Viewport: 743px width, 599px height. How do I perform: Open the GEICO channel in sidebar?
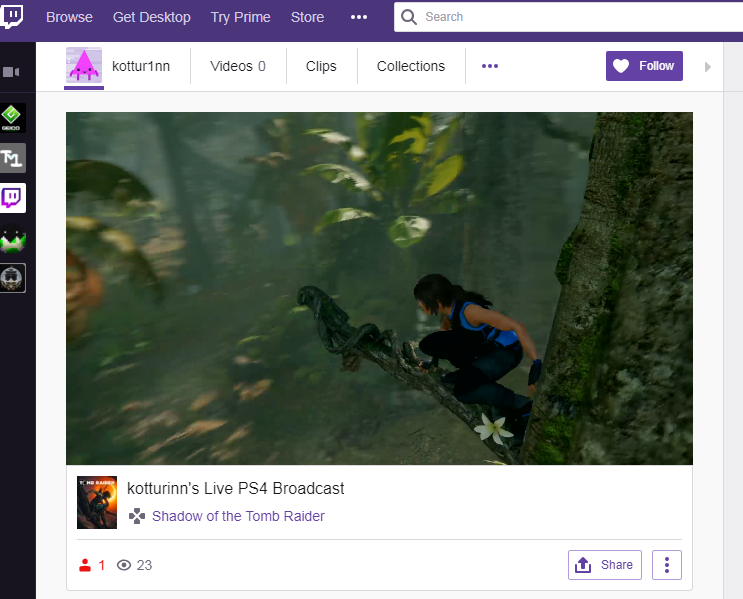click(x=13, y=118)
